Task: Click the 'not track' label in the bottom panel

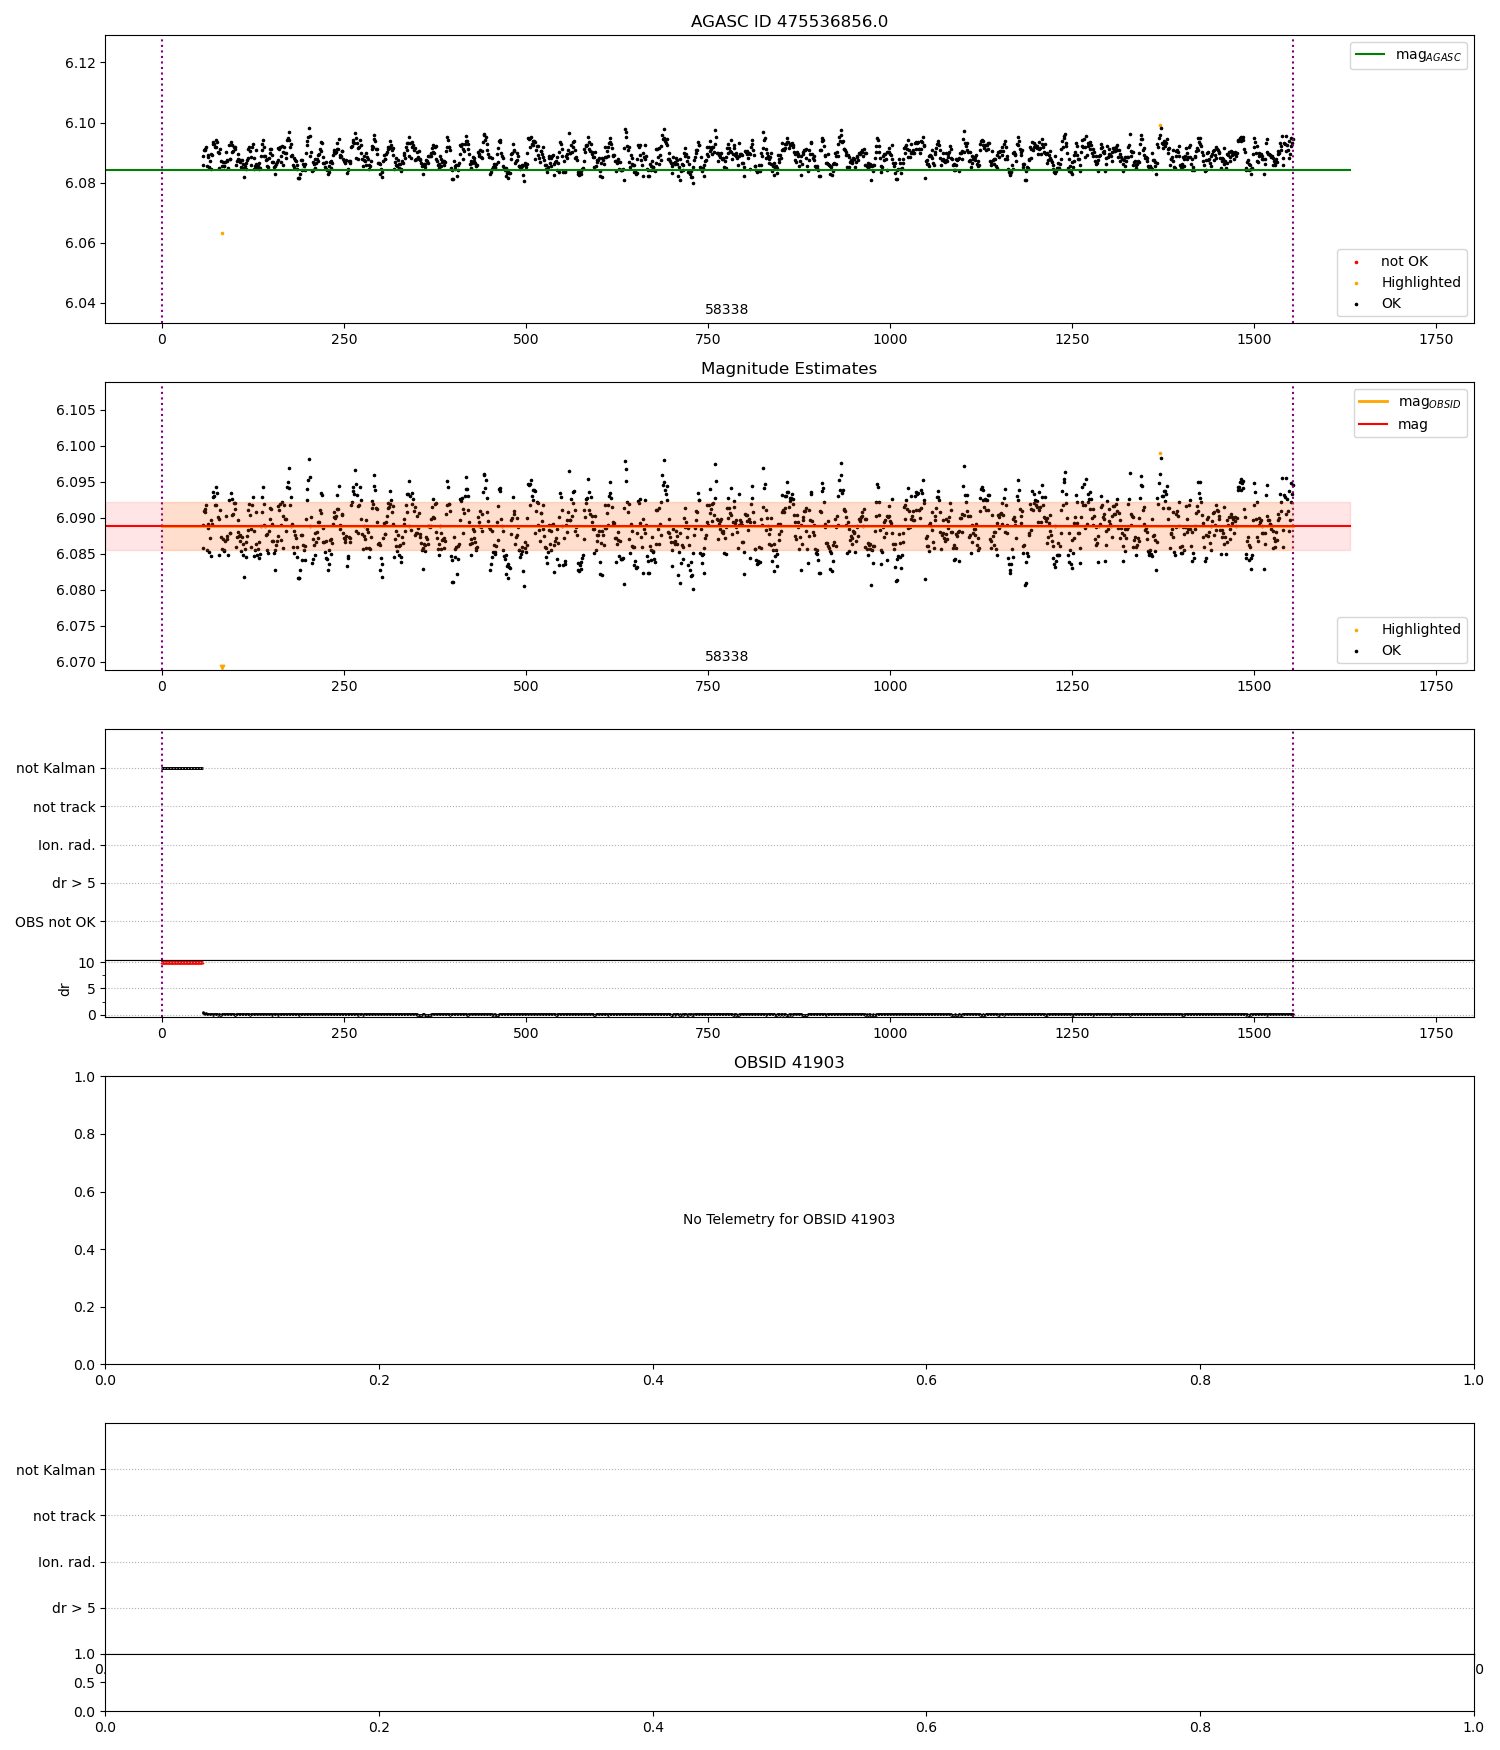Action: click(x=64, y=1516)
